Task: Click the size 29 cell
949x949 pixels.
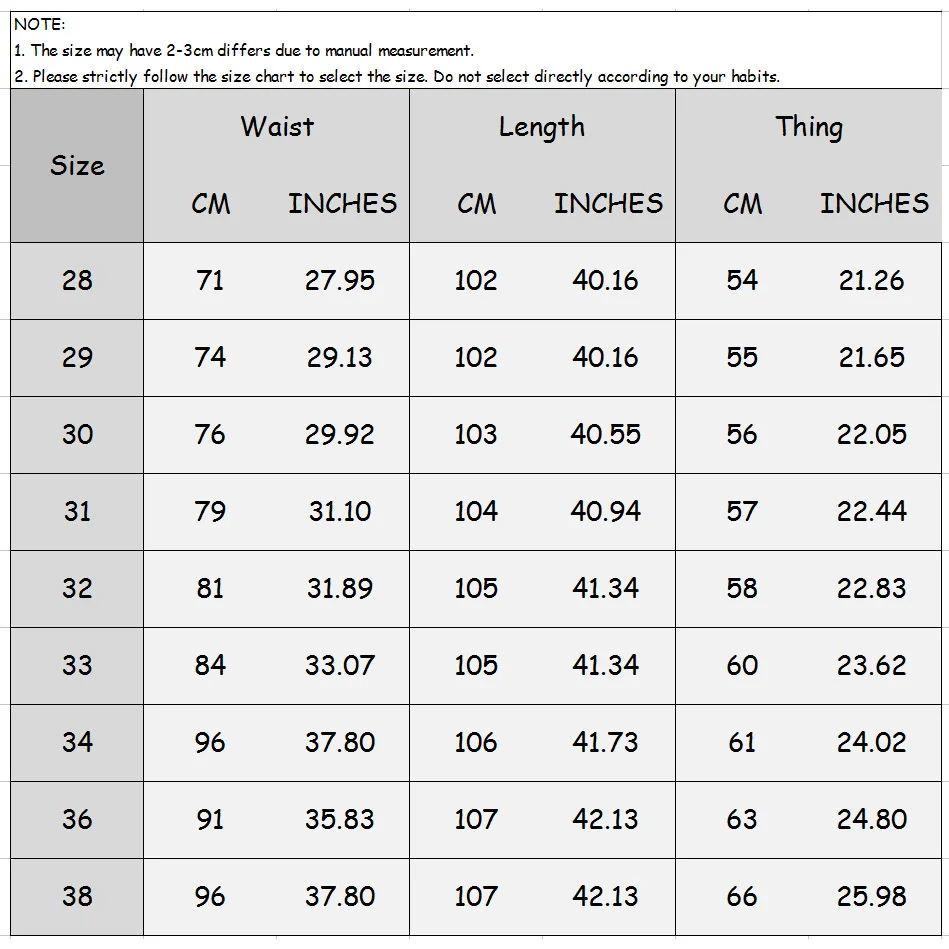Action: tap(77, 358)
